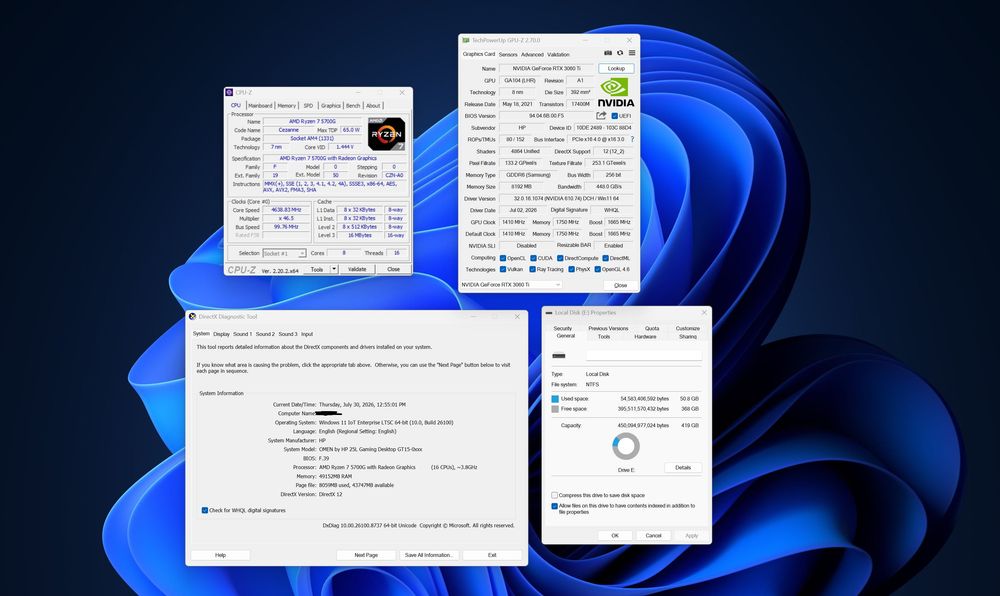Click blue Used space color swatch
The height and width of the screenshot is (596, 1000).
(555, 398)
